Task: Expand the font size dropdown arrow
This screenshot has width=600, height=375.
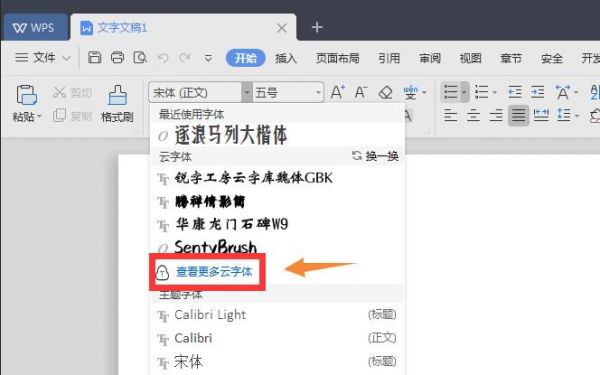Action: (318, 93)
